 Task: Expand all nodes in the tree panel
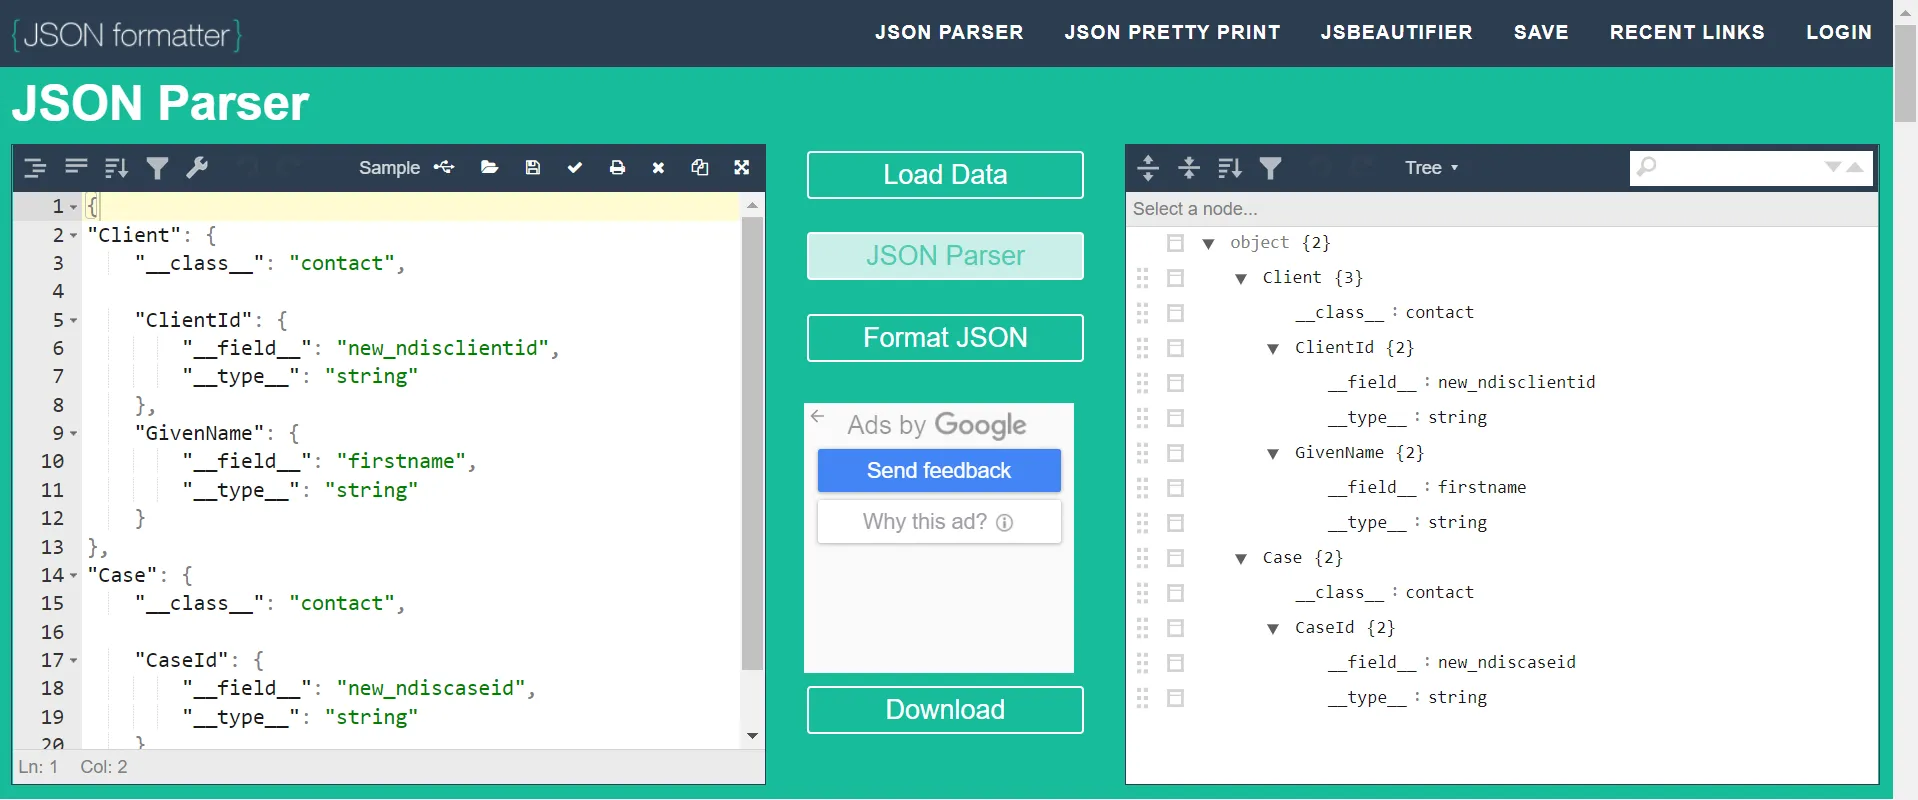tap(1148, 168)
